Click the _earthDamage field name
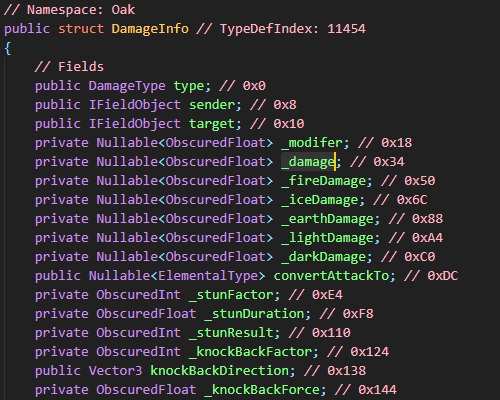Viewport: 500px width, 400px height. [x=327, y=219]
